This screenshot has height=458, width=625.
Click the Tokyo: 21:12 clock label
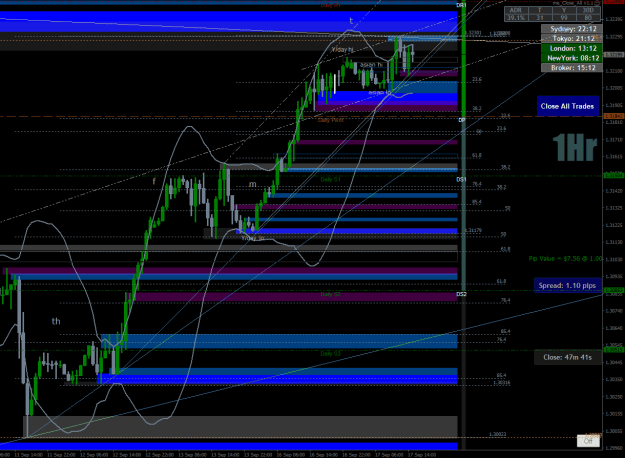[x=571, y=38]
